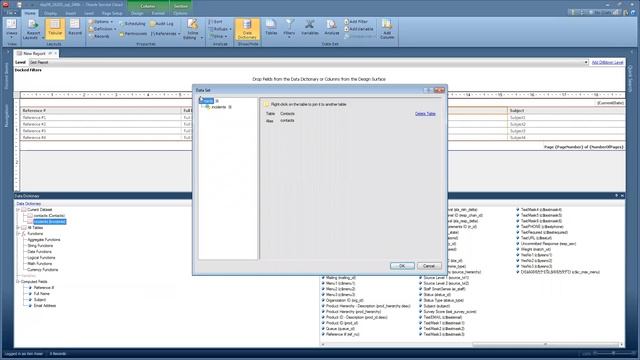Select the Full Name computed field
Screen dimensions: 640x360
coord(42,293)
